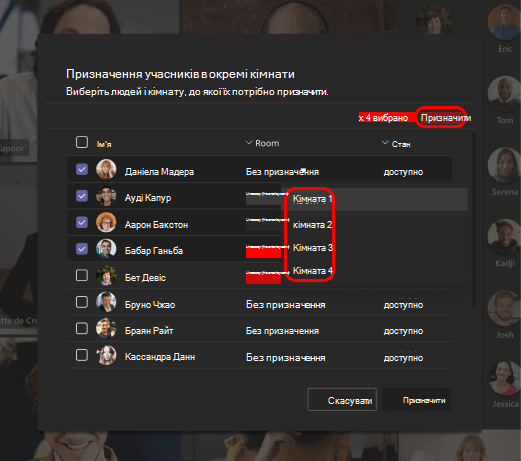Click Браян Райт room cell 'Без призначення'
This screenshot has width=521, height=461.
click(x=282, y=331)
